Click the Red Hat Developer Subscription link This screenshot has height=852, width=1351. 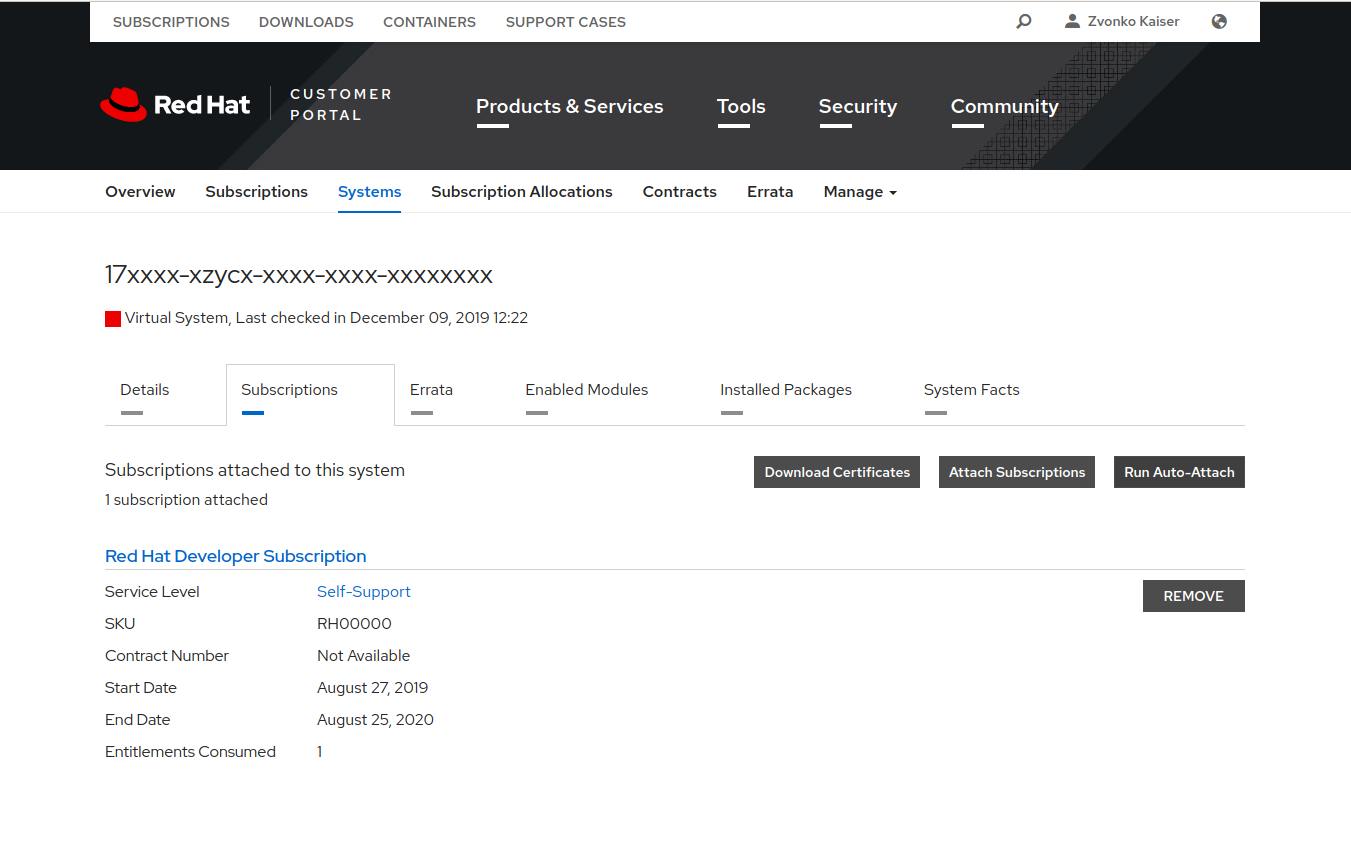(235, 555)
